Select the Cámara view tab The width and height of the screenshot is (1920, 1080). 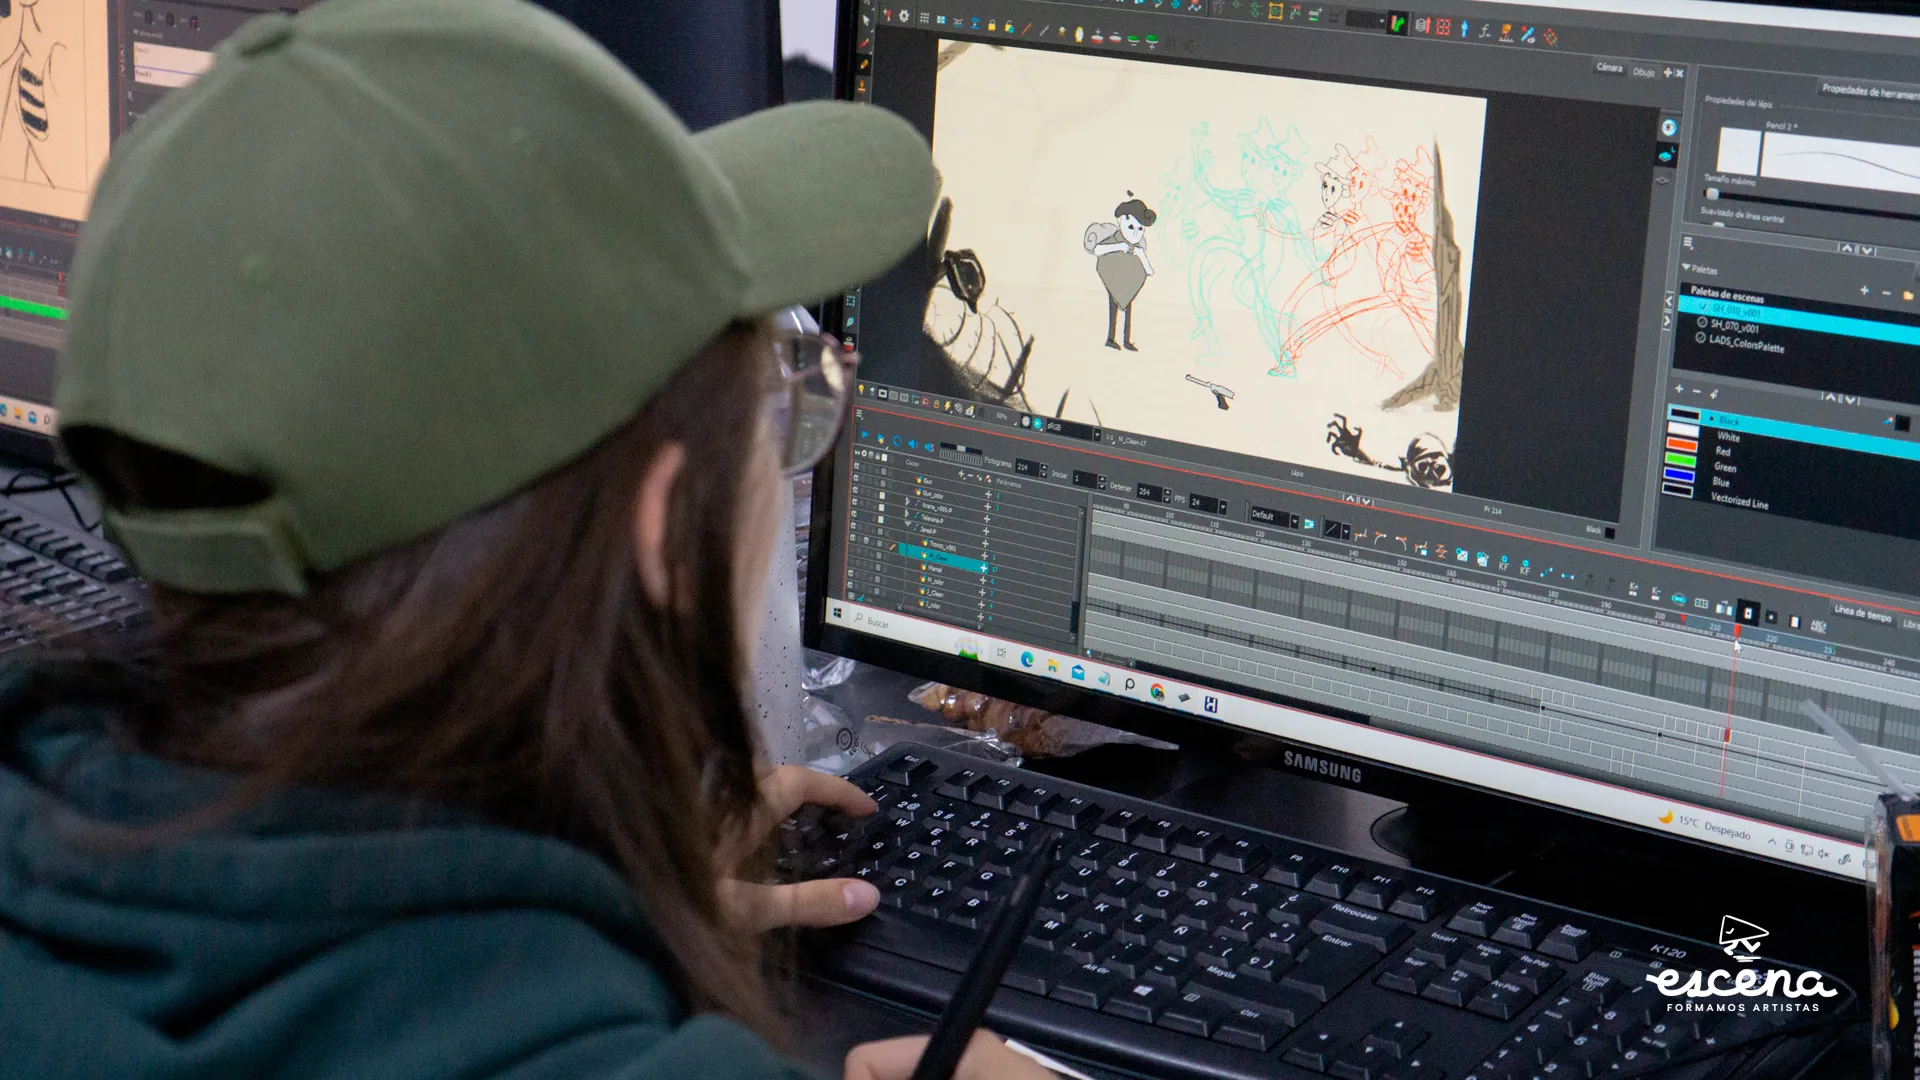1609,68
